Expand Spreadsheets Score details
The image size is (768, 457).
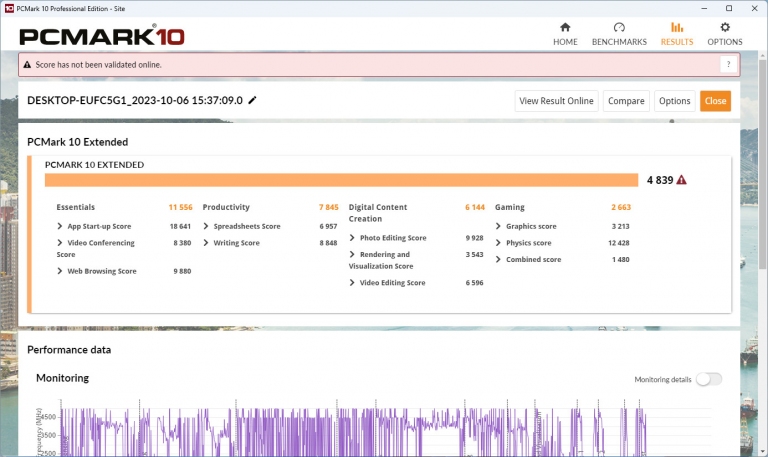pyautogui.click(x=206, y=226)
